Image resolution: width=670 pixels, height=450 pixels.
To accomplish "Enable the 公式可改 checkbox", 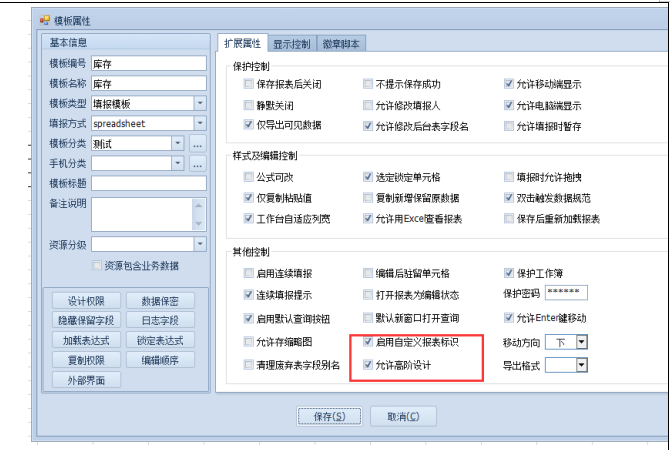I will click(x=249, y=176).
